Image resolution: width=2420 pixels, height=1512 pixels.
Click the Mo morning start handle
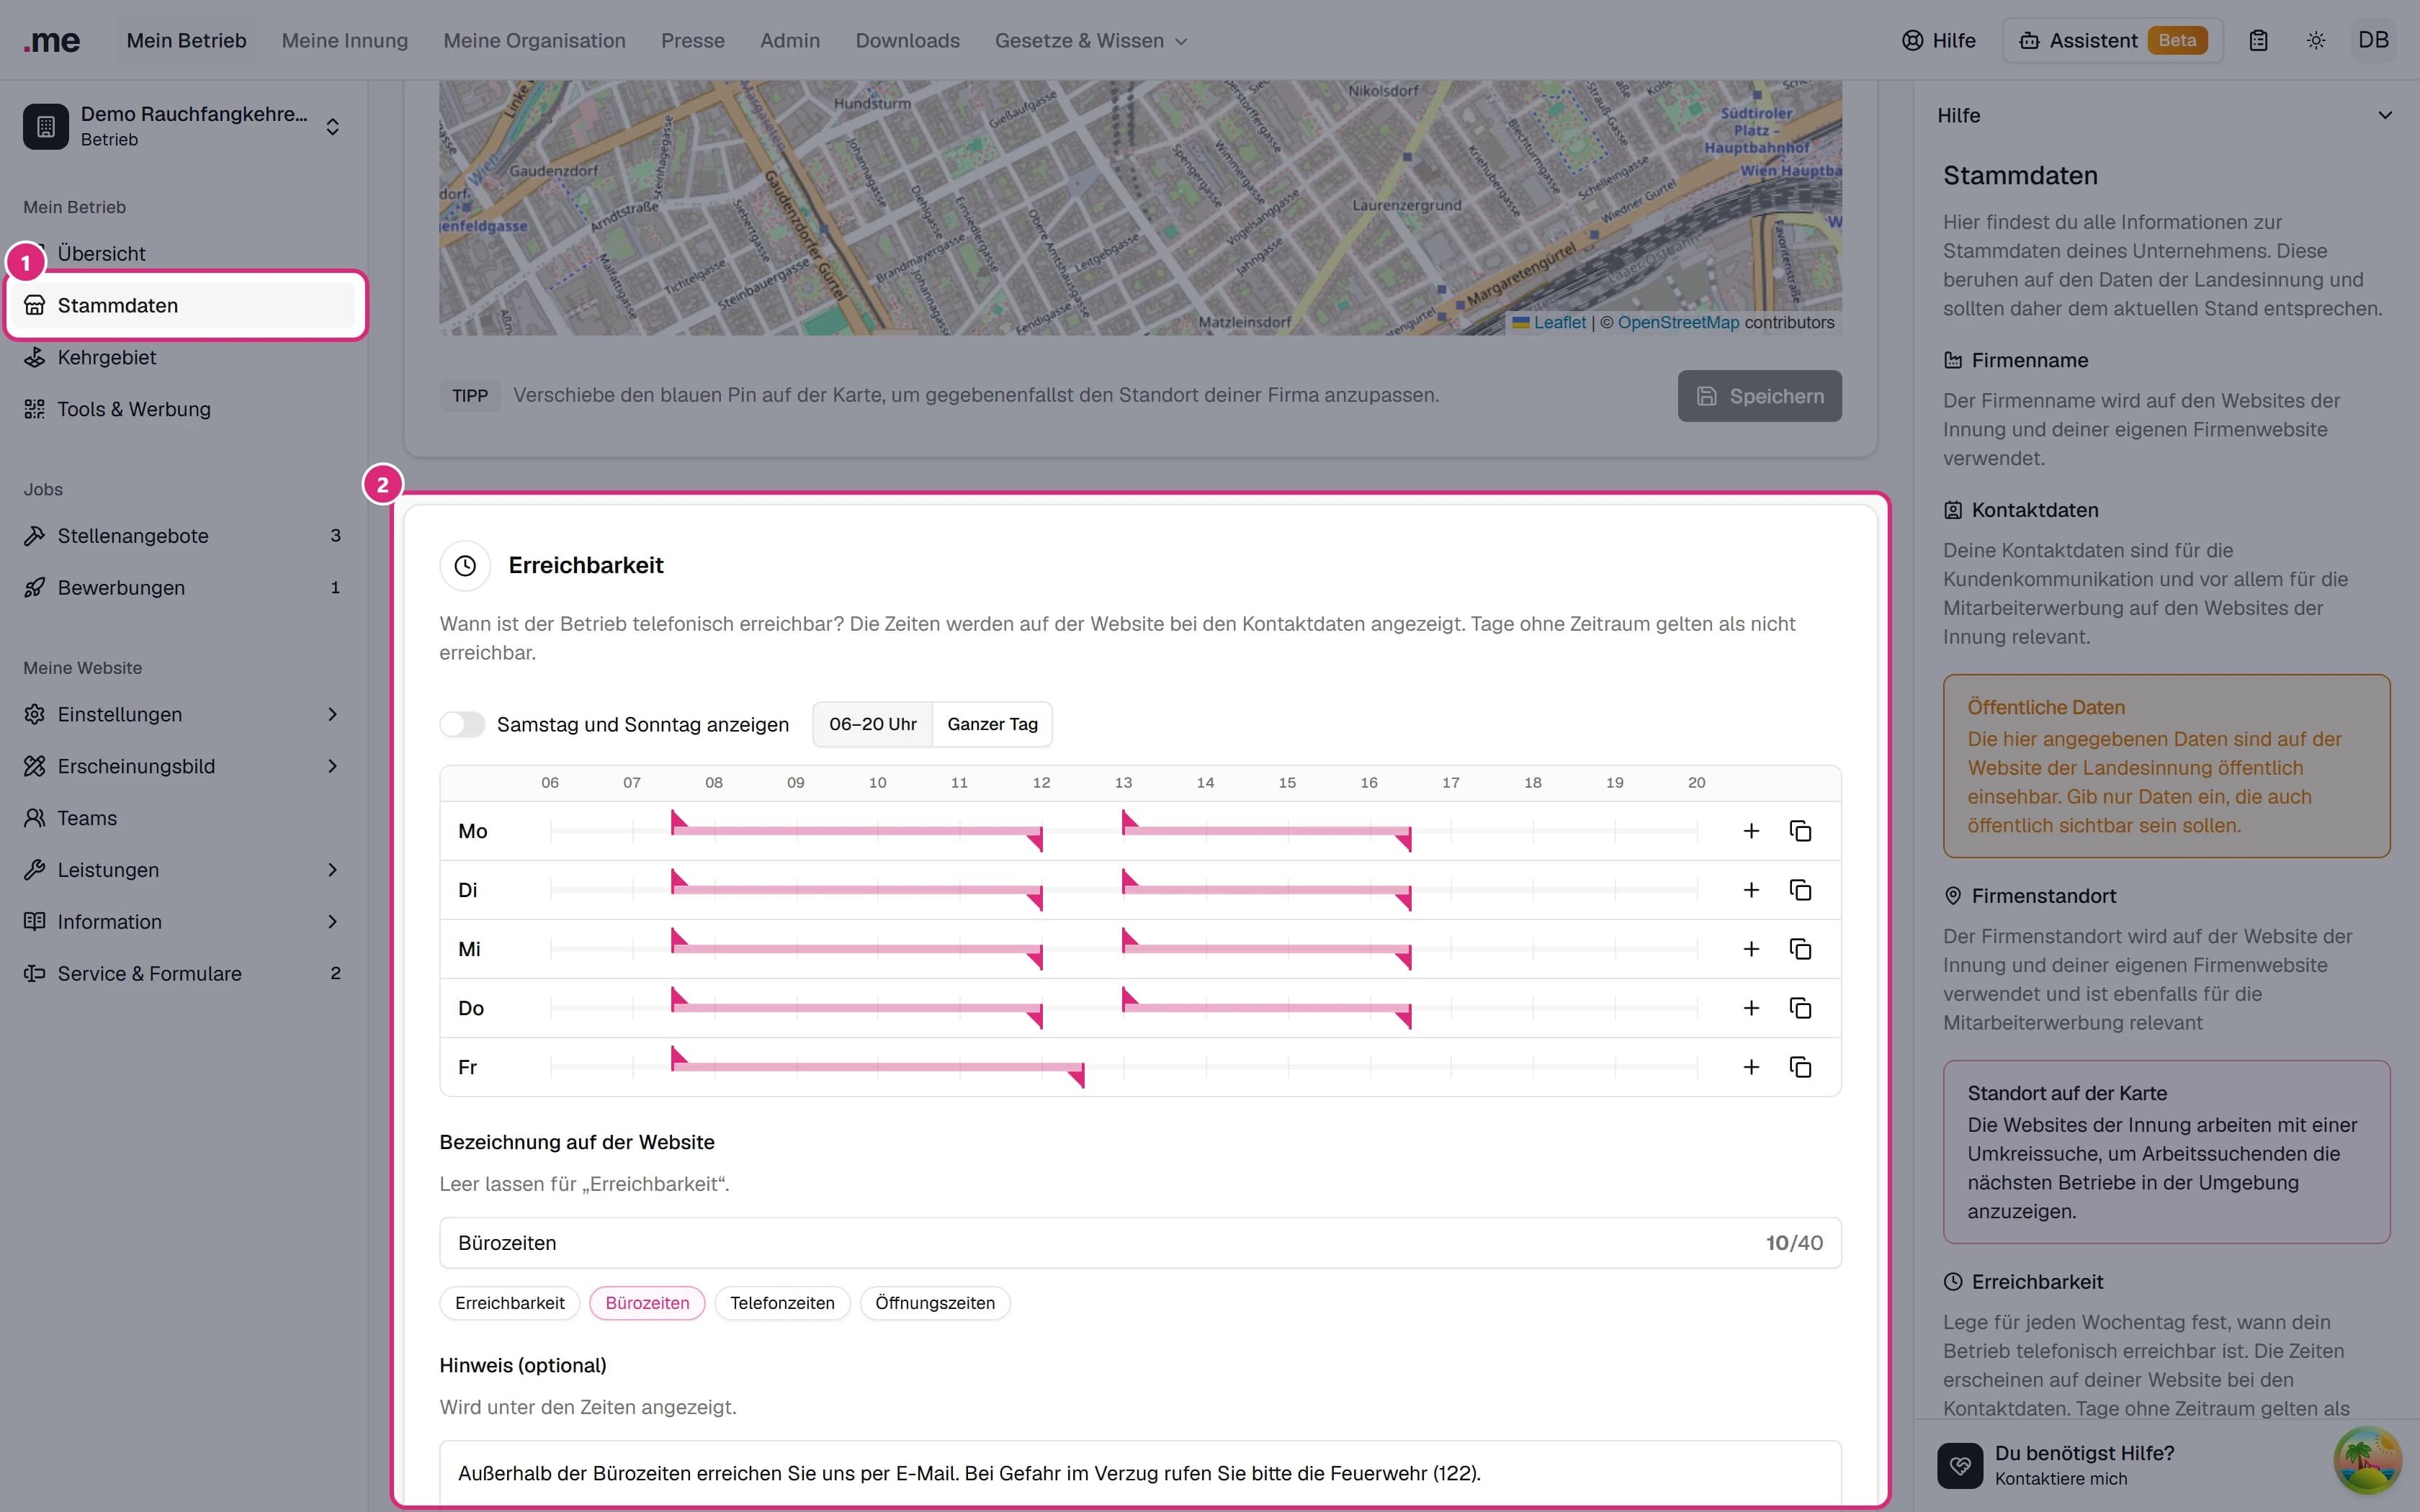click(x=679, y=821)
